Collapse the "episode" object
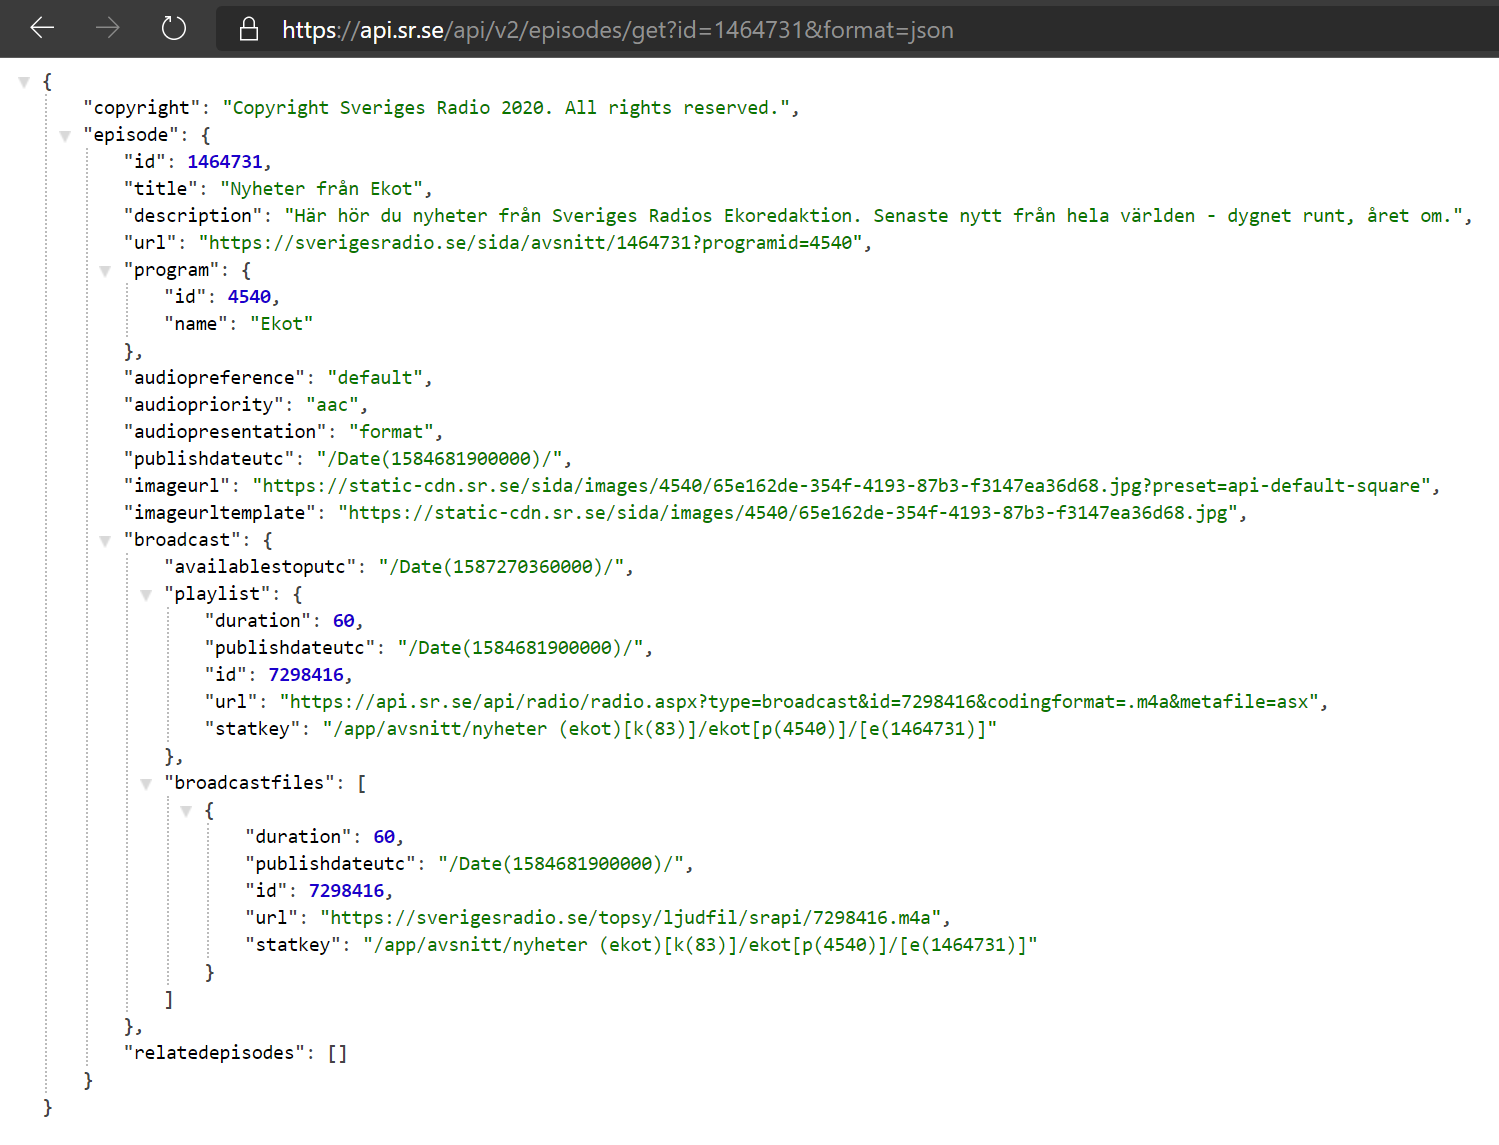This screenshot has width=1499, height=1145. [65, 136]
